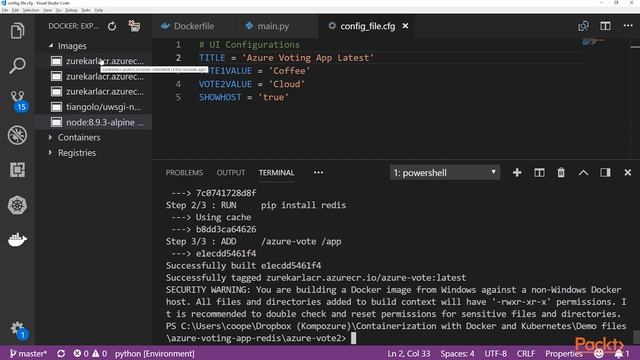This screenshot has height=360, width=640.
Task: Click the VOTE2VALUE line in editor
Action: 252,84
